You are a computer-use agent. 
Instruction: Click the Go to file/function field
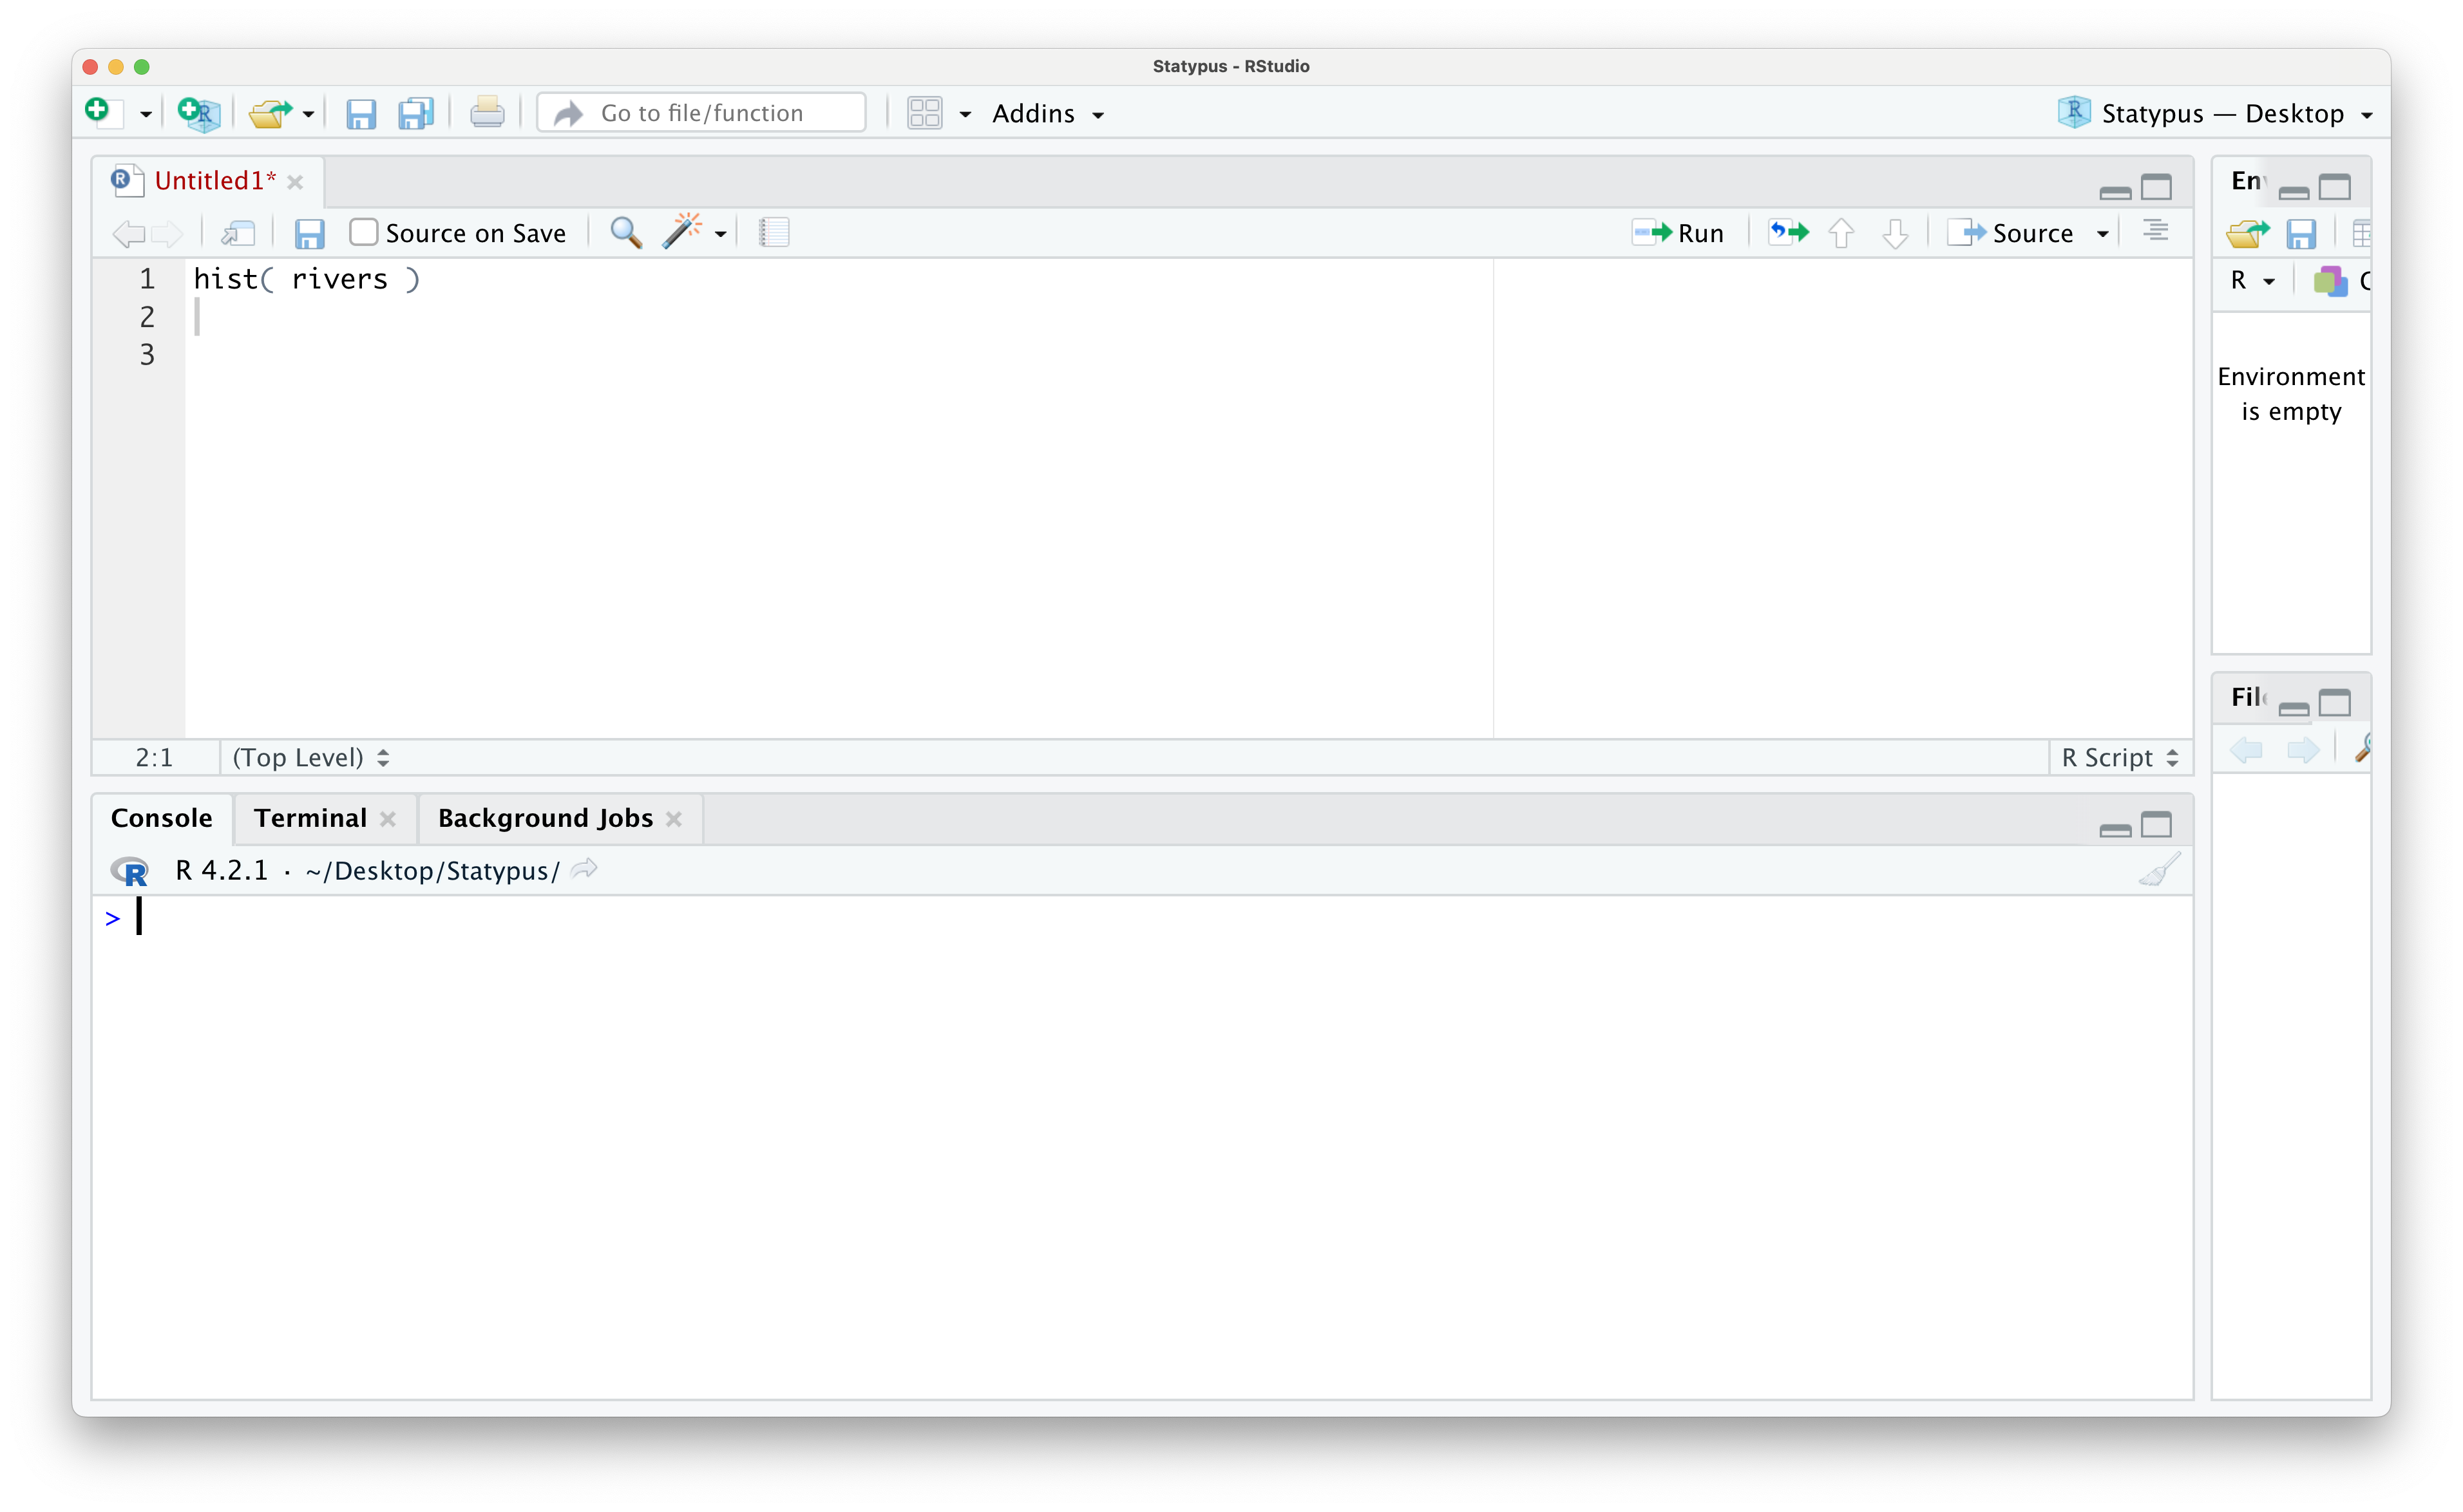tap(702, 113)
